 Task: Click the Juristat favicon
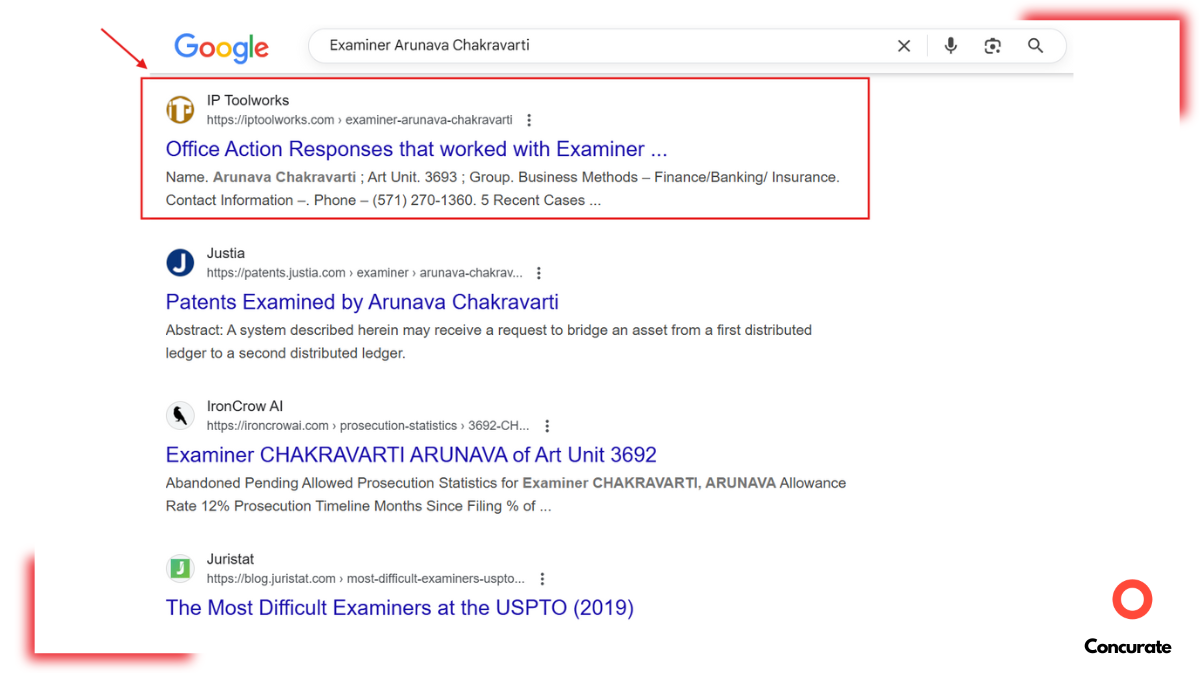180,569
